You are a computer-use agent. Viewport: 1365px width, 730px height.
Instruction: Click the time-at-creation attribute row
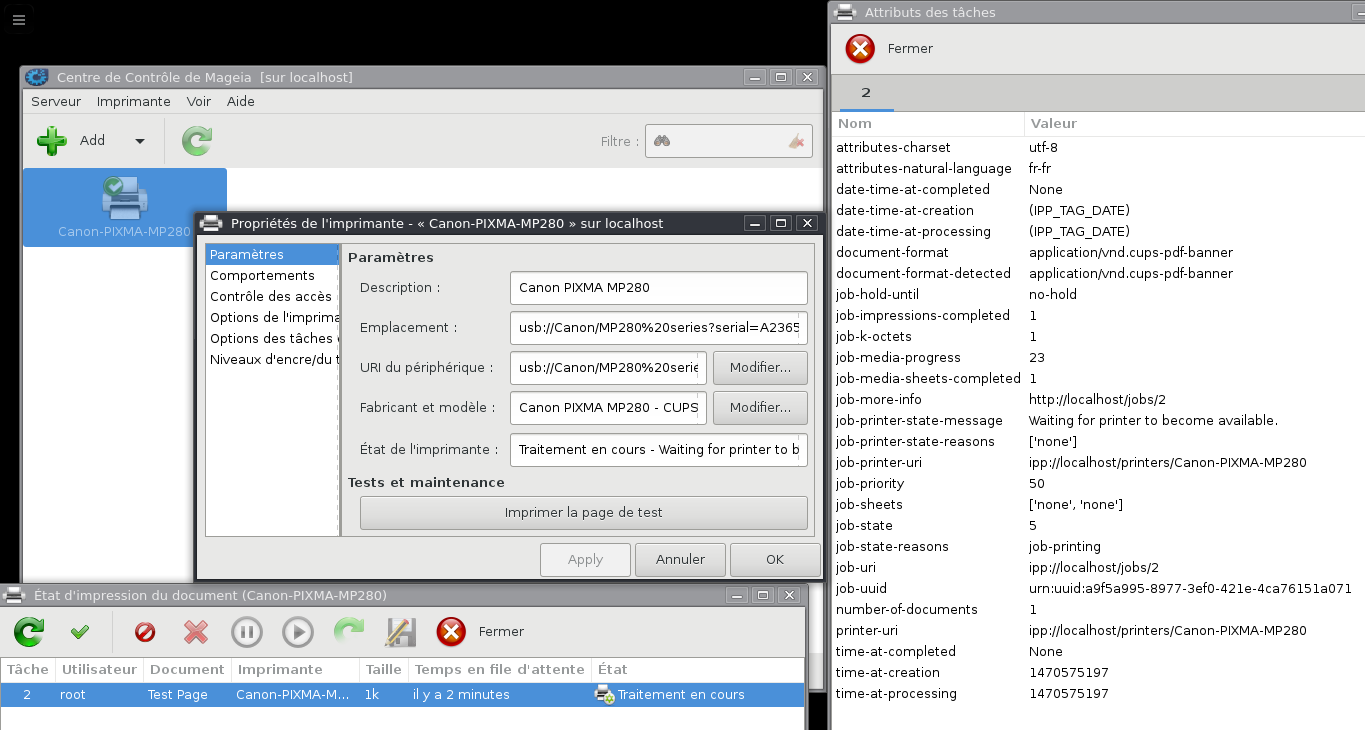click(x=1098, y=672)
